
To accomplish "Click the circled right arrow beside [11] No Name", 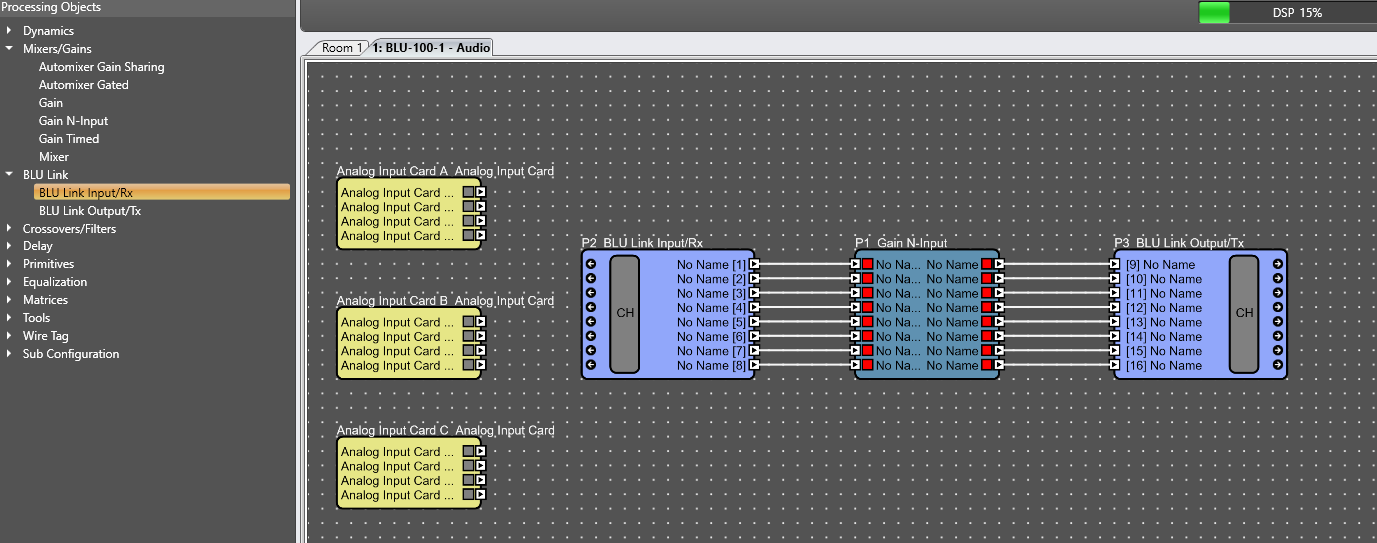I will pos(1278,294).
